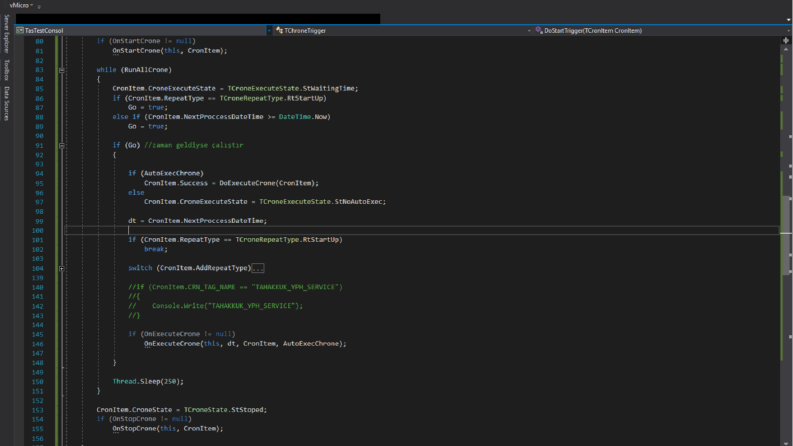Click commented 'CRN_TAG_NAME' if line
793x446 pixels.
235,287
